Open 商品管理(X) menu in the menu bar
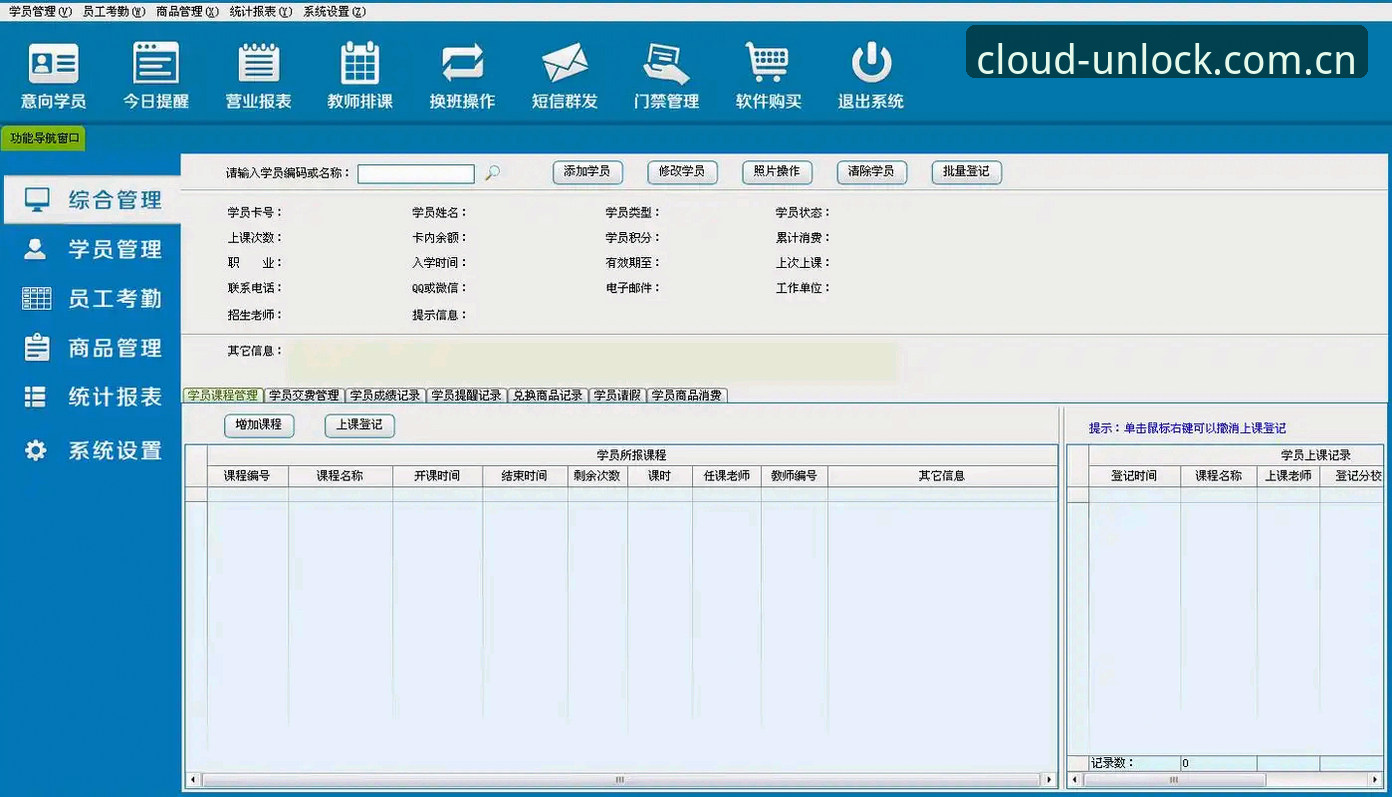The height and width of the screenshot is (797, 1392). pyautogui.click(x=187, y=11)
